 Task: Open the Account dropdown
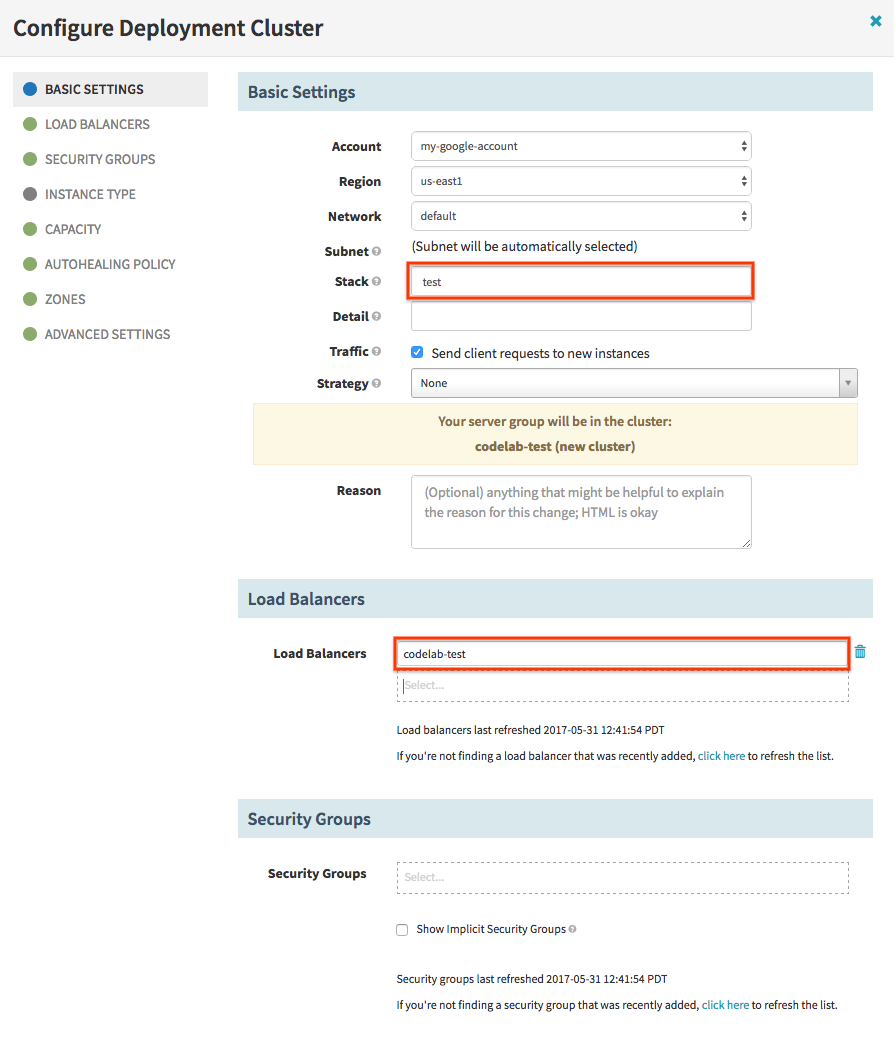(x=581, y=146)
